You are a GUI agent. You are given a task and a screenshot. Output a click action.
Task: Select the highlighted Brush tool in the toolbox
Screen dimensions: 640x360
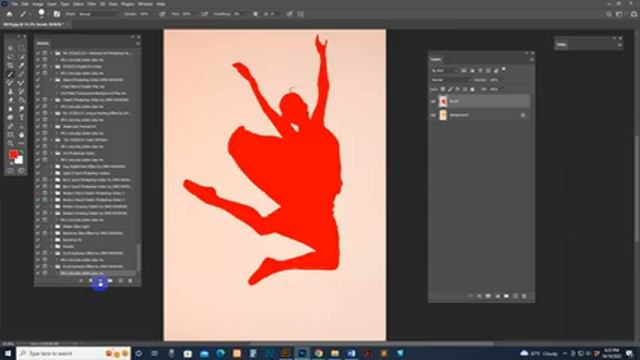[11, 74]
